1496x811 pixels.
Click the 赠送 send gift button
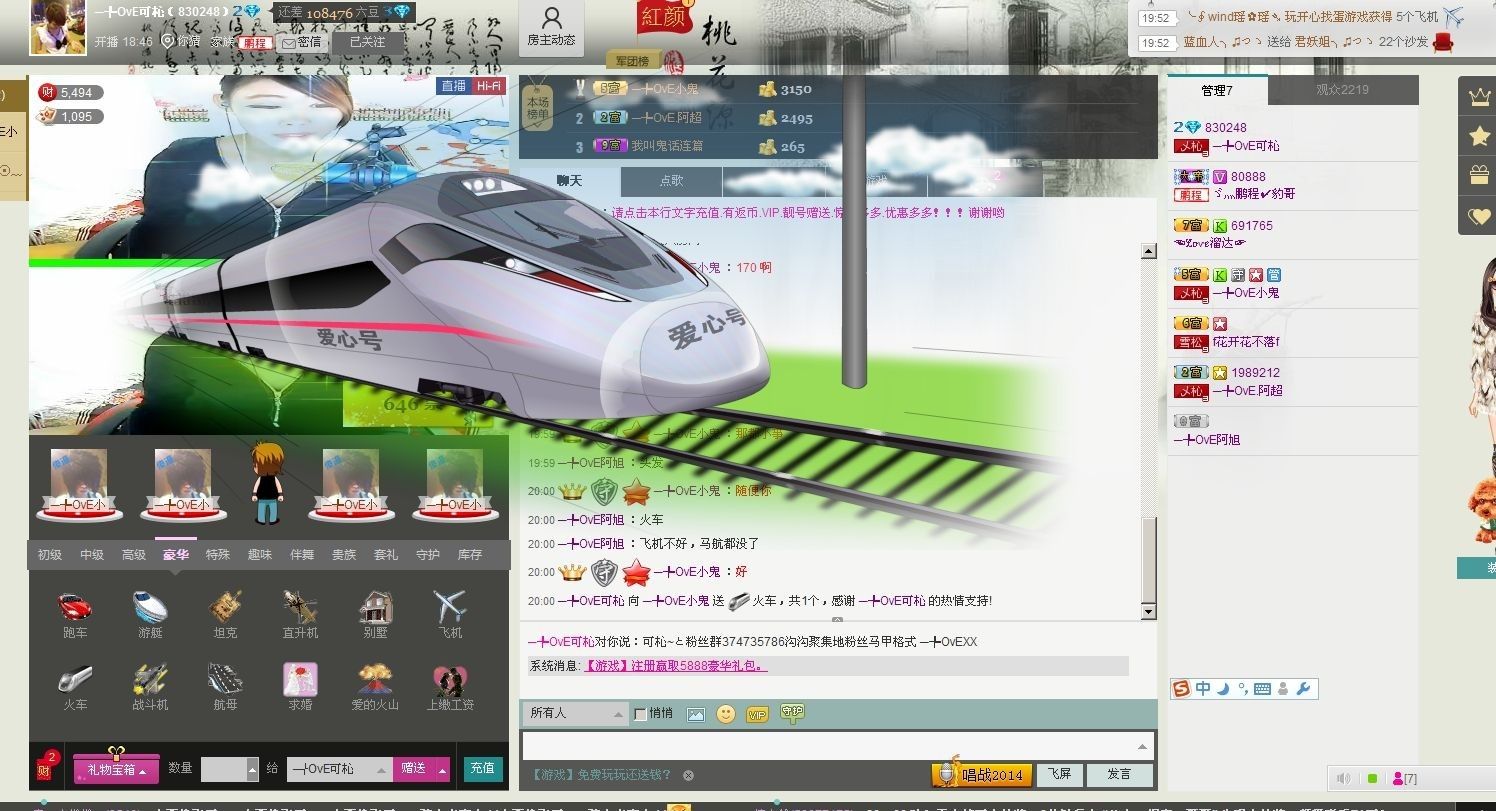[414, 768]
